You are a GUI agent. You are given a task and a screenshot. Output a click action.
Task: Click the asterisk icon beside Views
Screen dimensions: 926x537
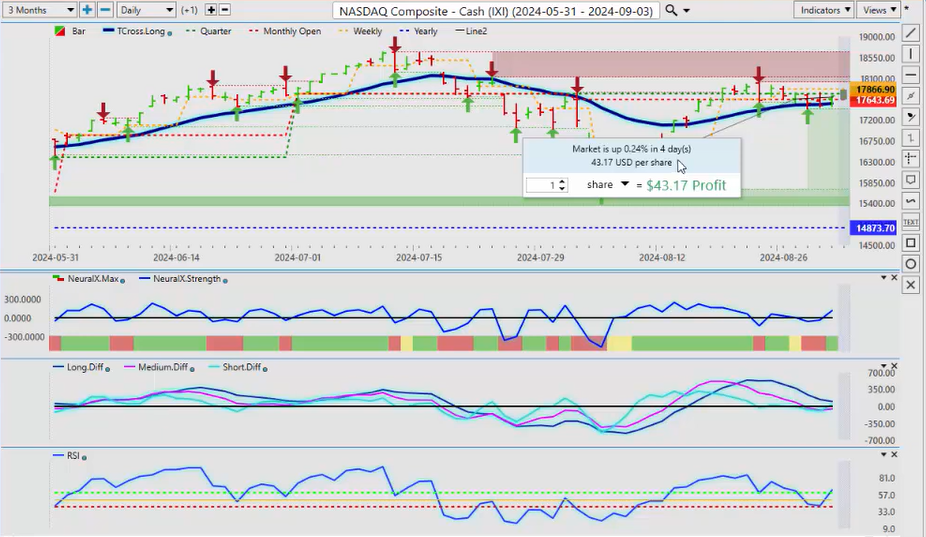907,10
